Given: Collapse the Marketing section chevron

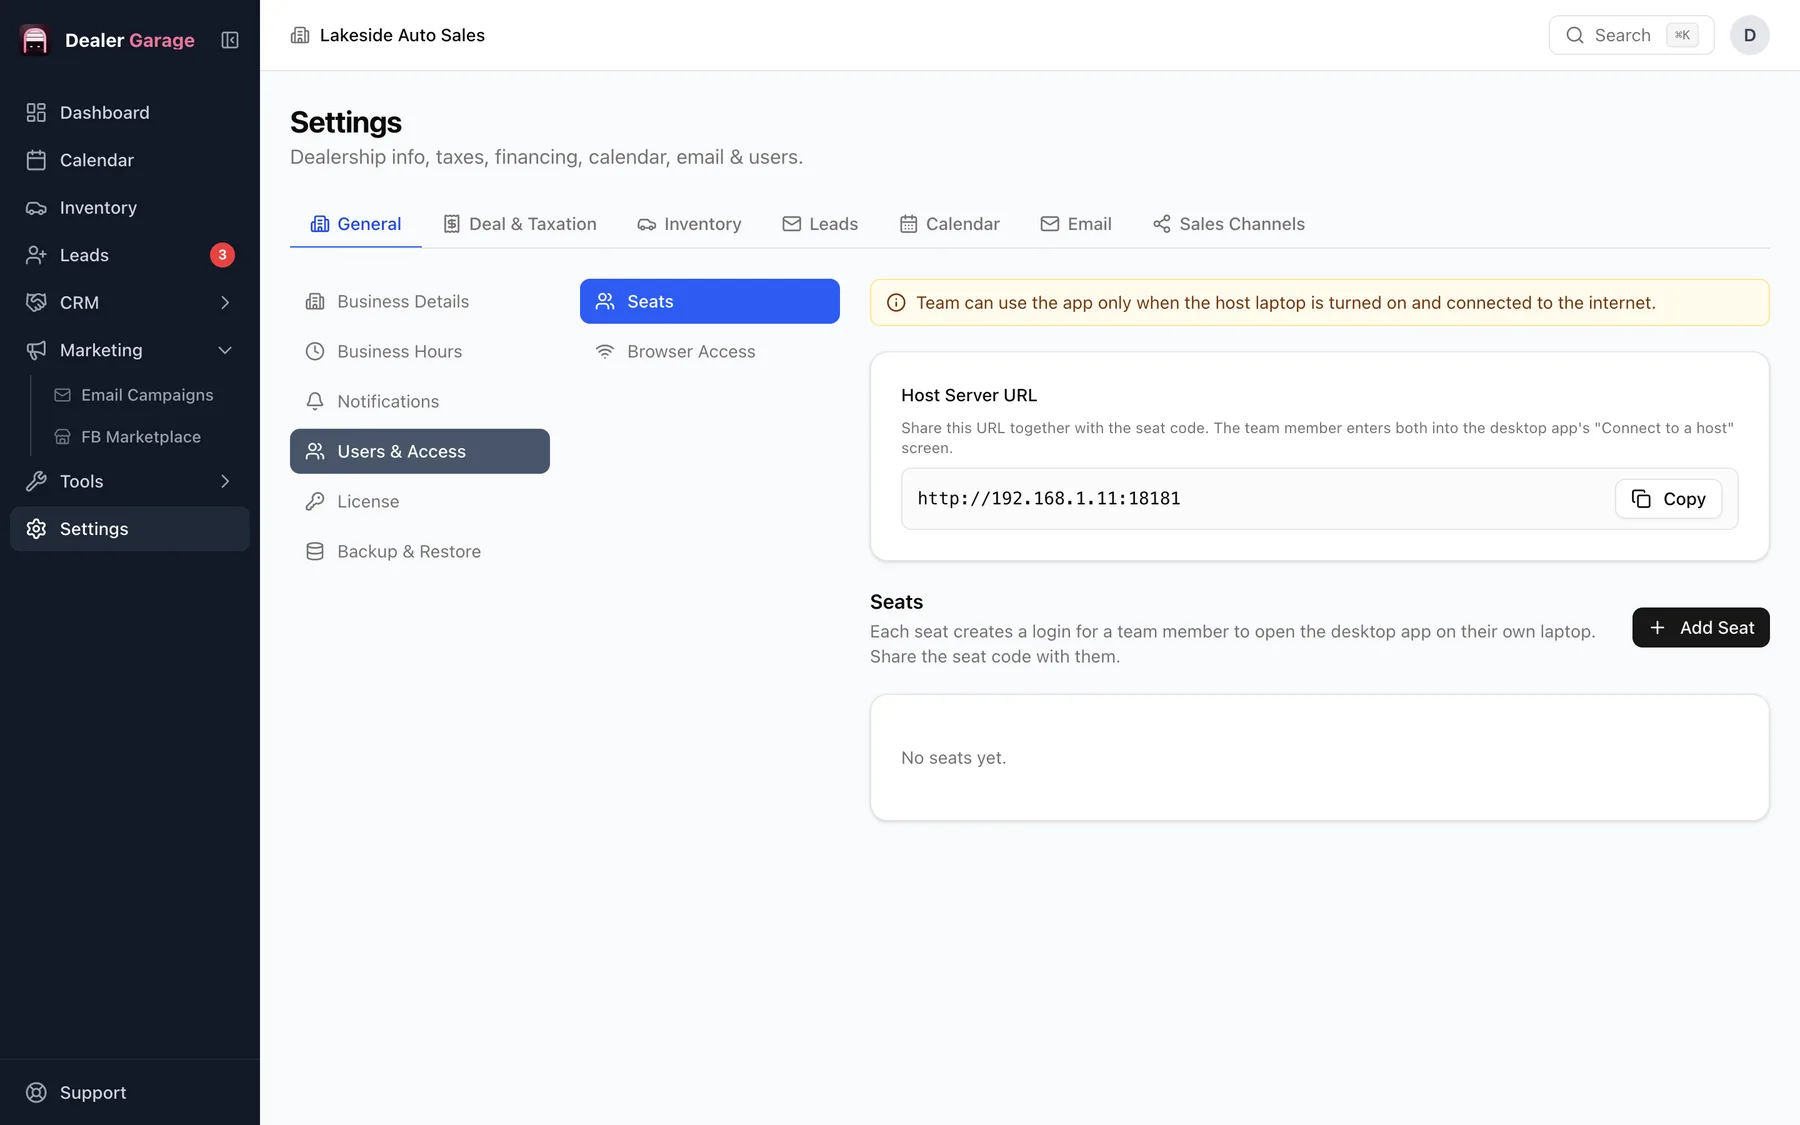Looking at the screenshot, I should 225,350.
